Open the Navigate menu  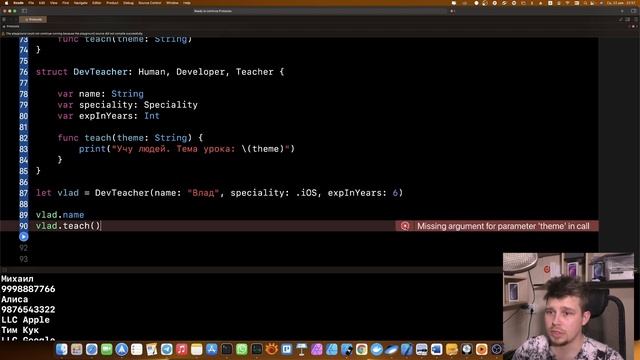click(80, 3)
